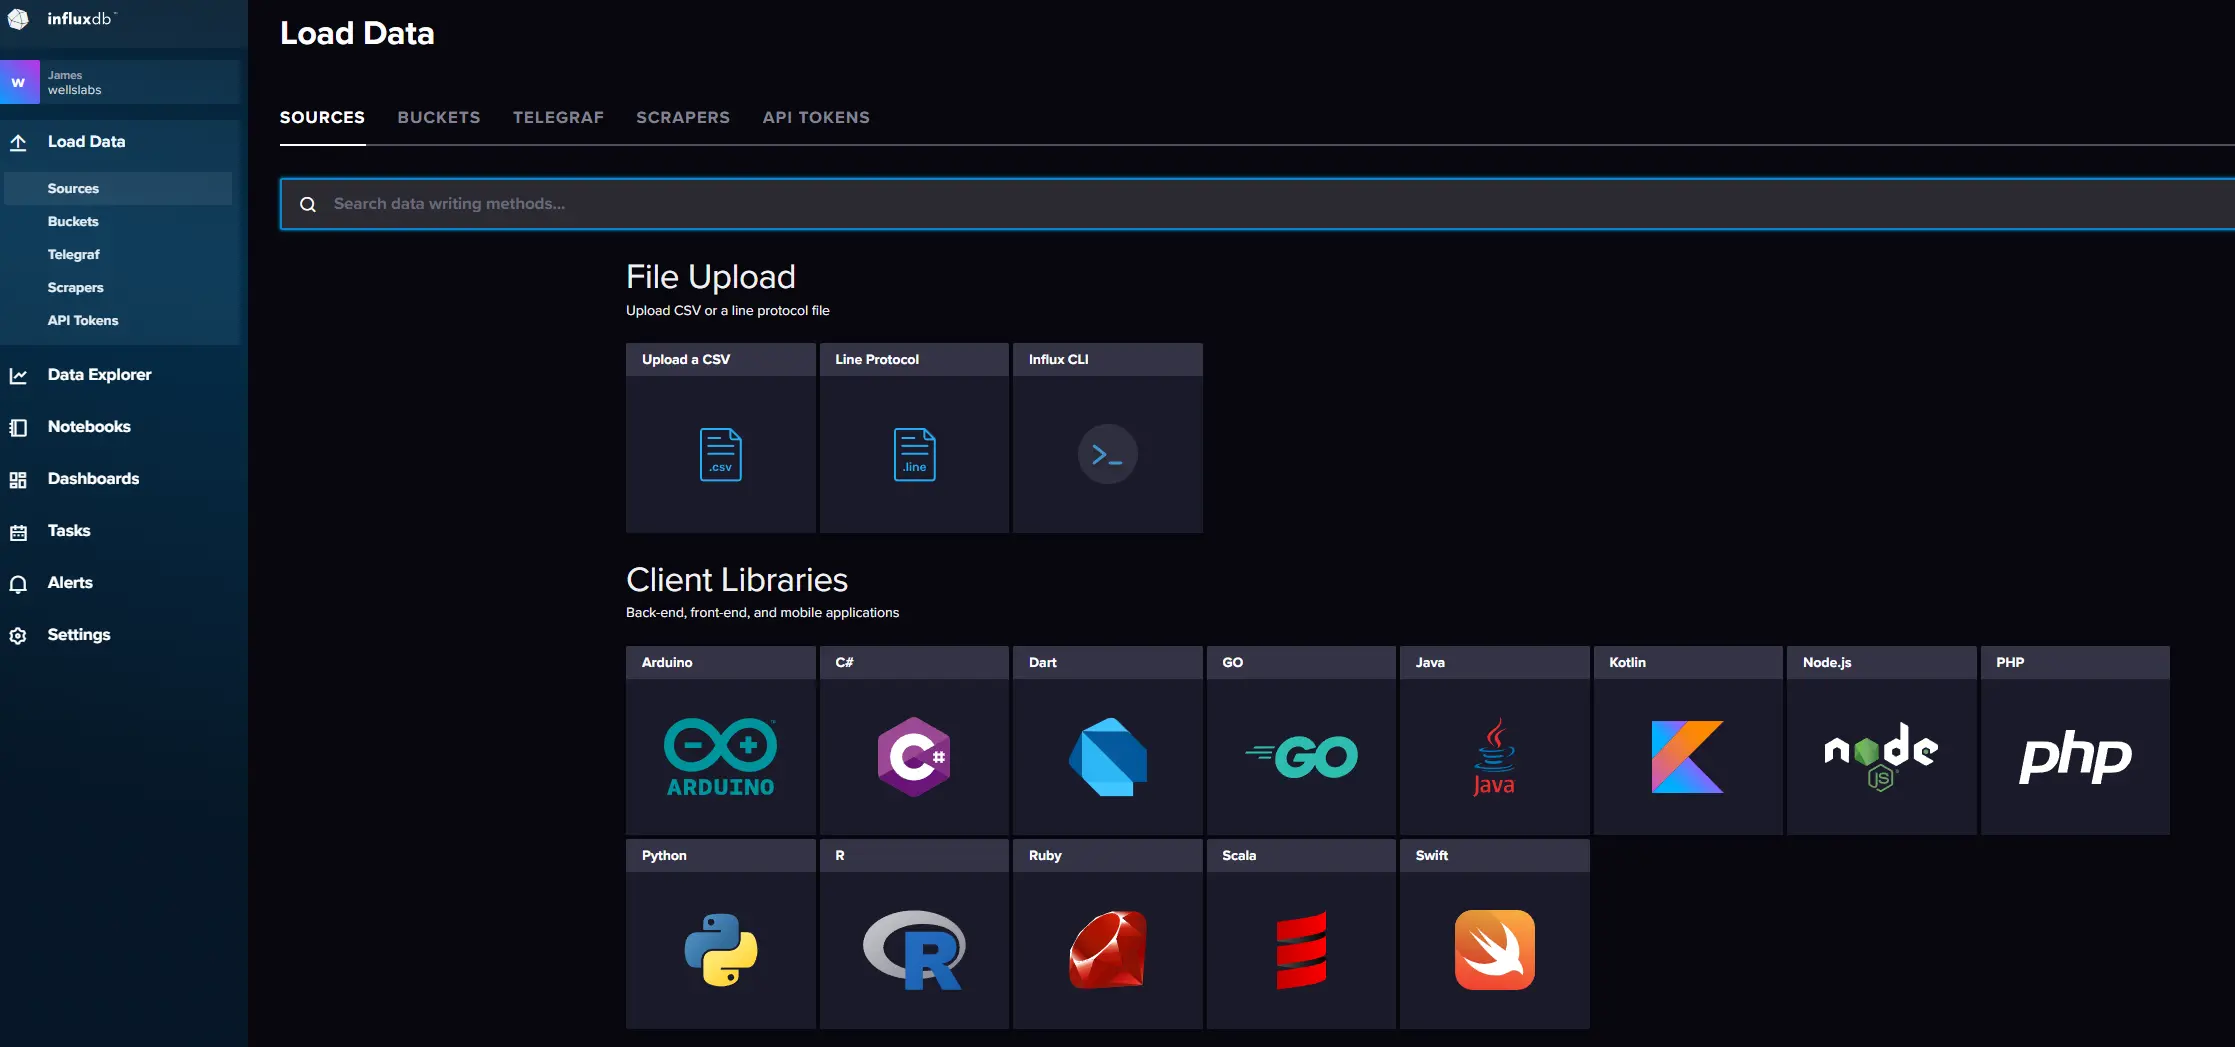Open Dashboards from the sidebar
Viewport: 2235px width, 1047px height.
[x=94, y=478]
